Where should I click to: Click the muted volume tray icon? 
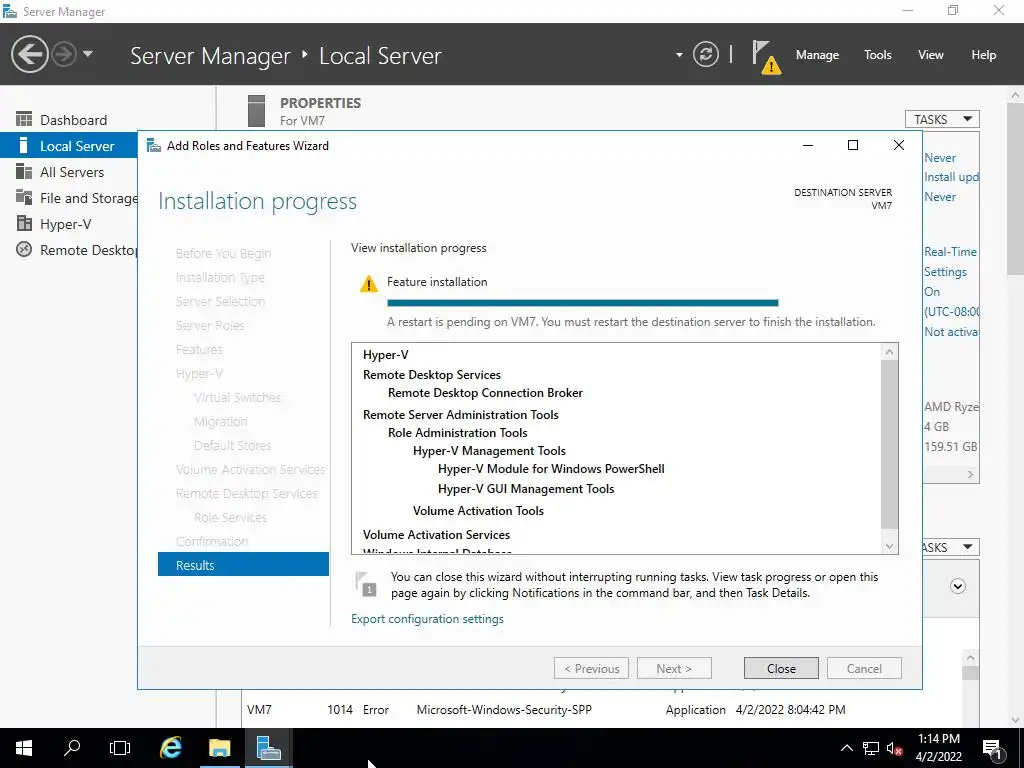[894, 748]
